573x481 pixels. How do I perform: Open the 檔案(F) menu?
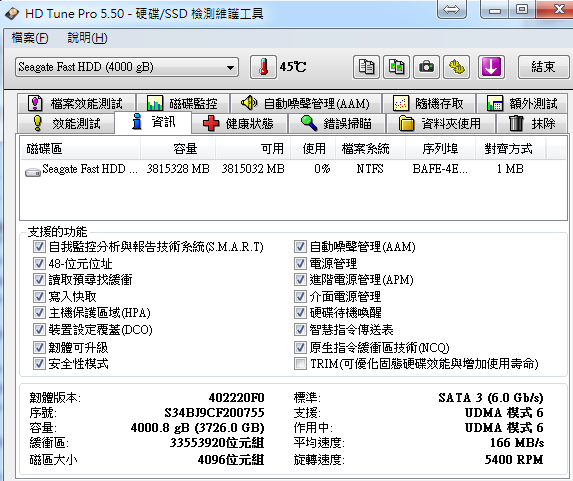pos(30,38)
